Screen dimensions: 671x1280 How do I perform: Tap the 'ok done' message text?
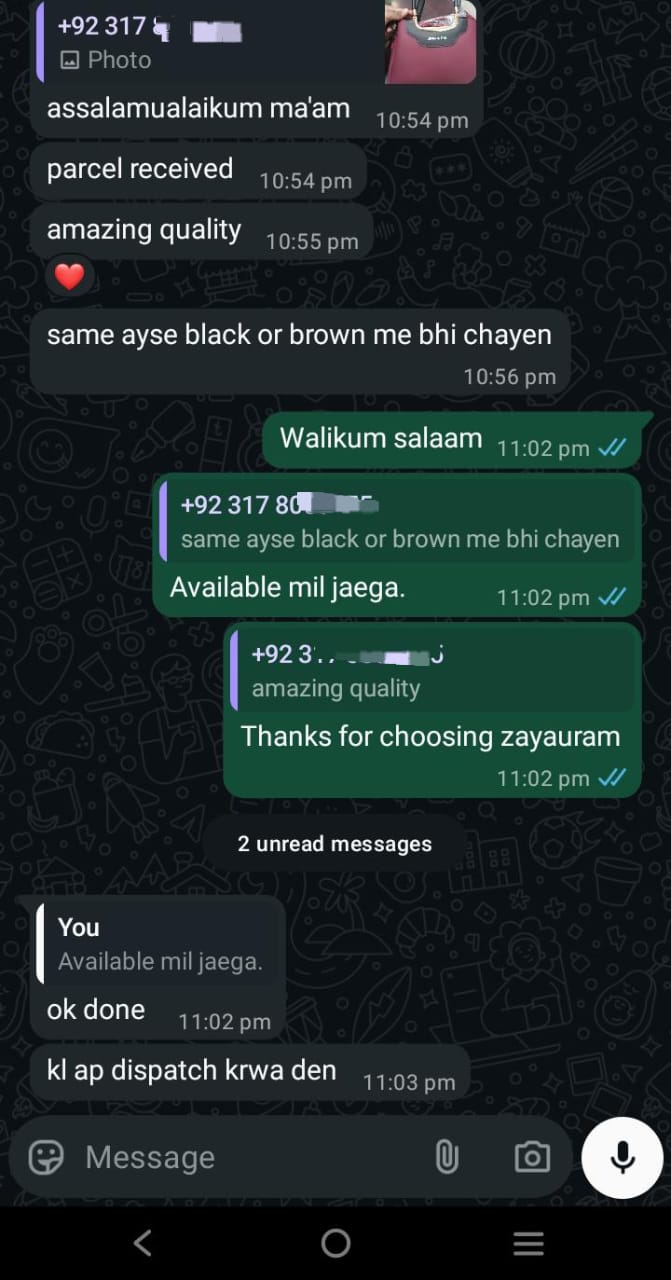pyautogui.click(x=96, y=1010)
